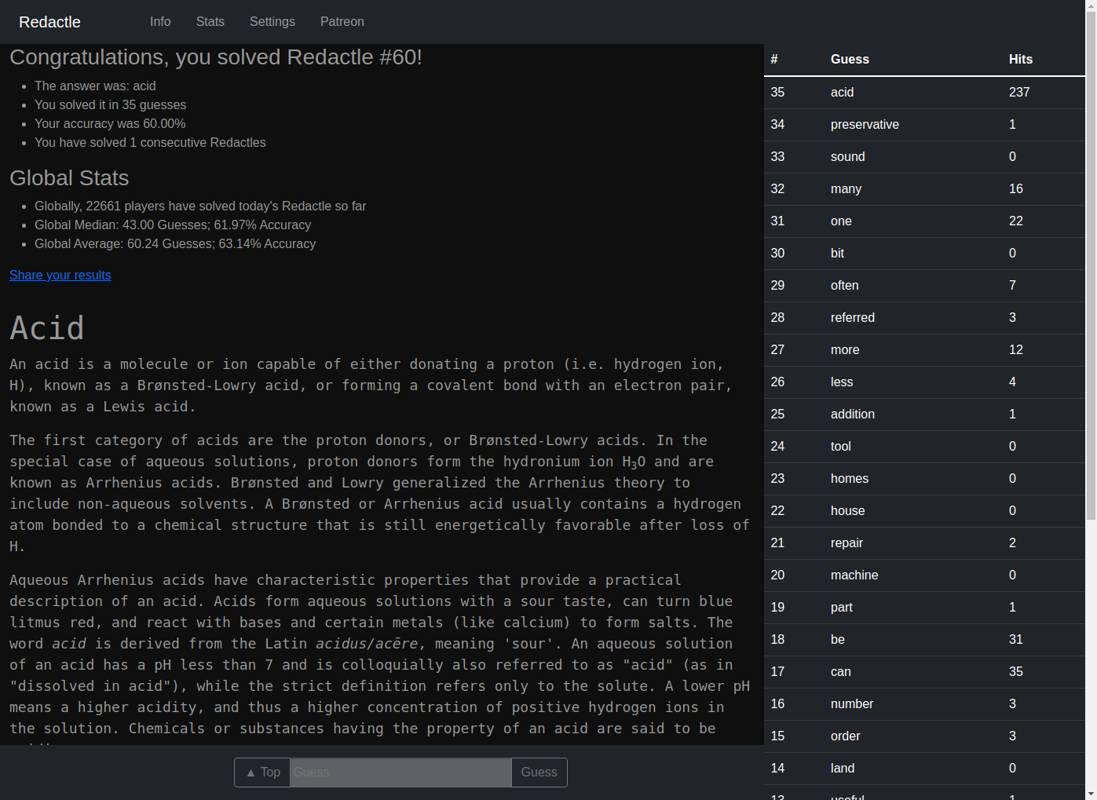Click the guess 'preservative' row

(x=864, y=124)
